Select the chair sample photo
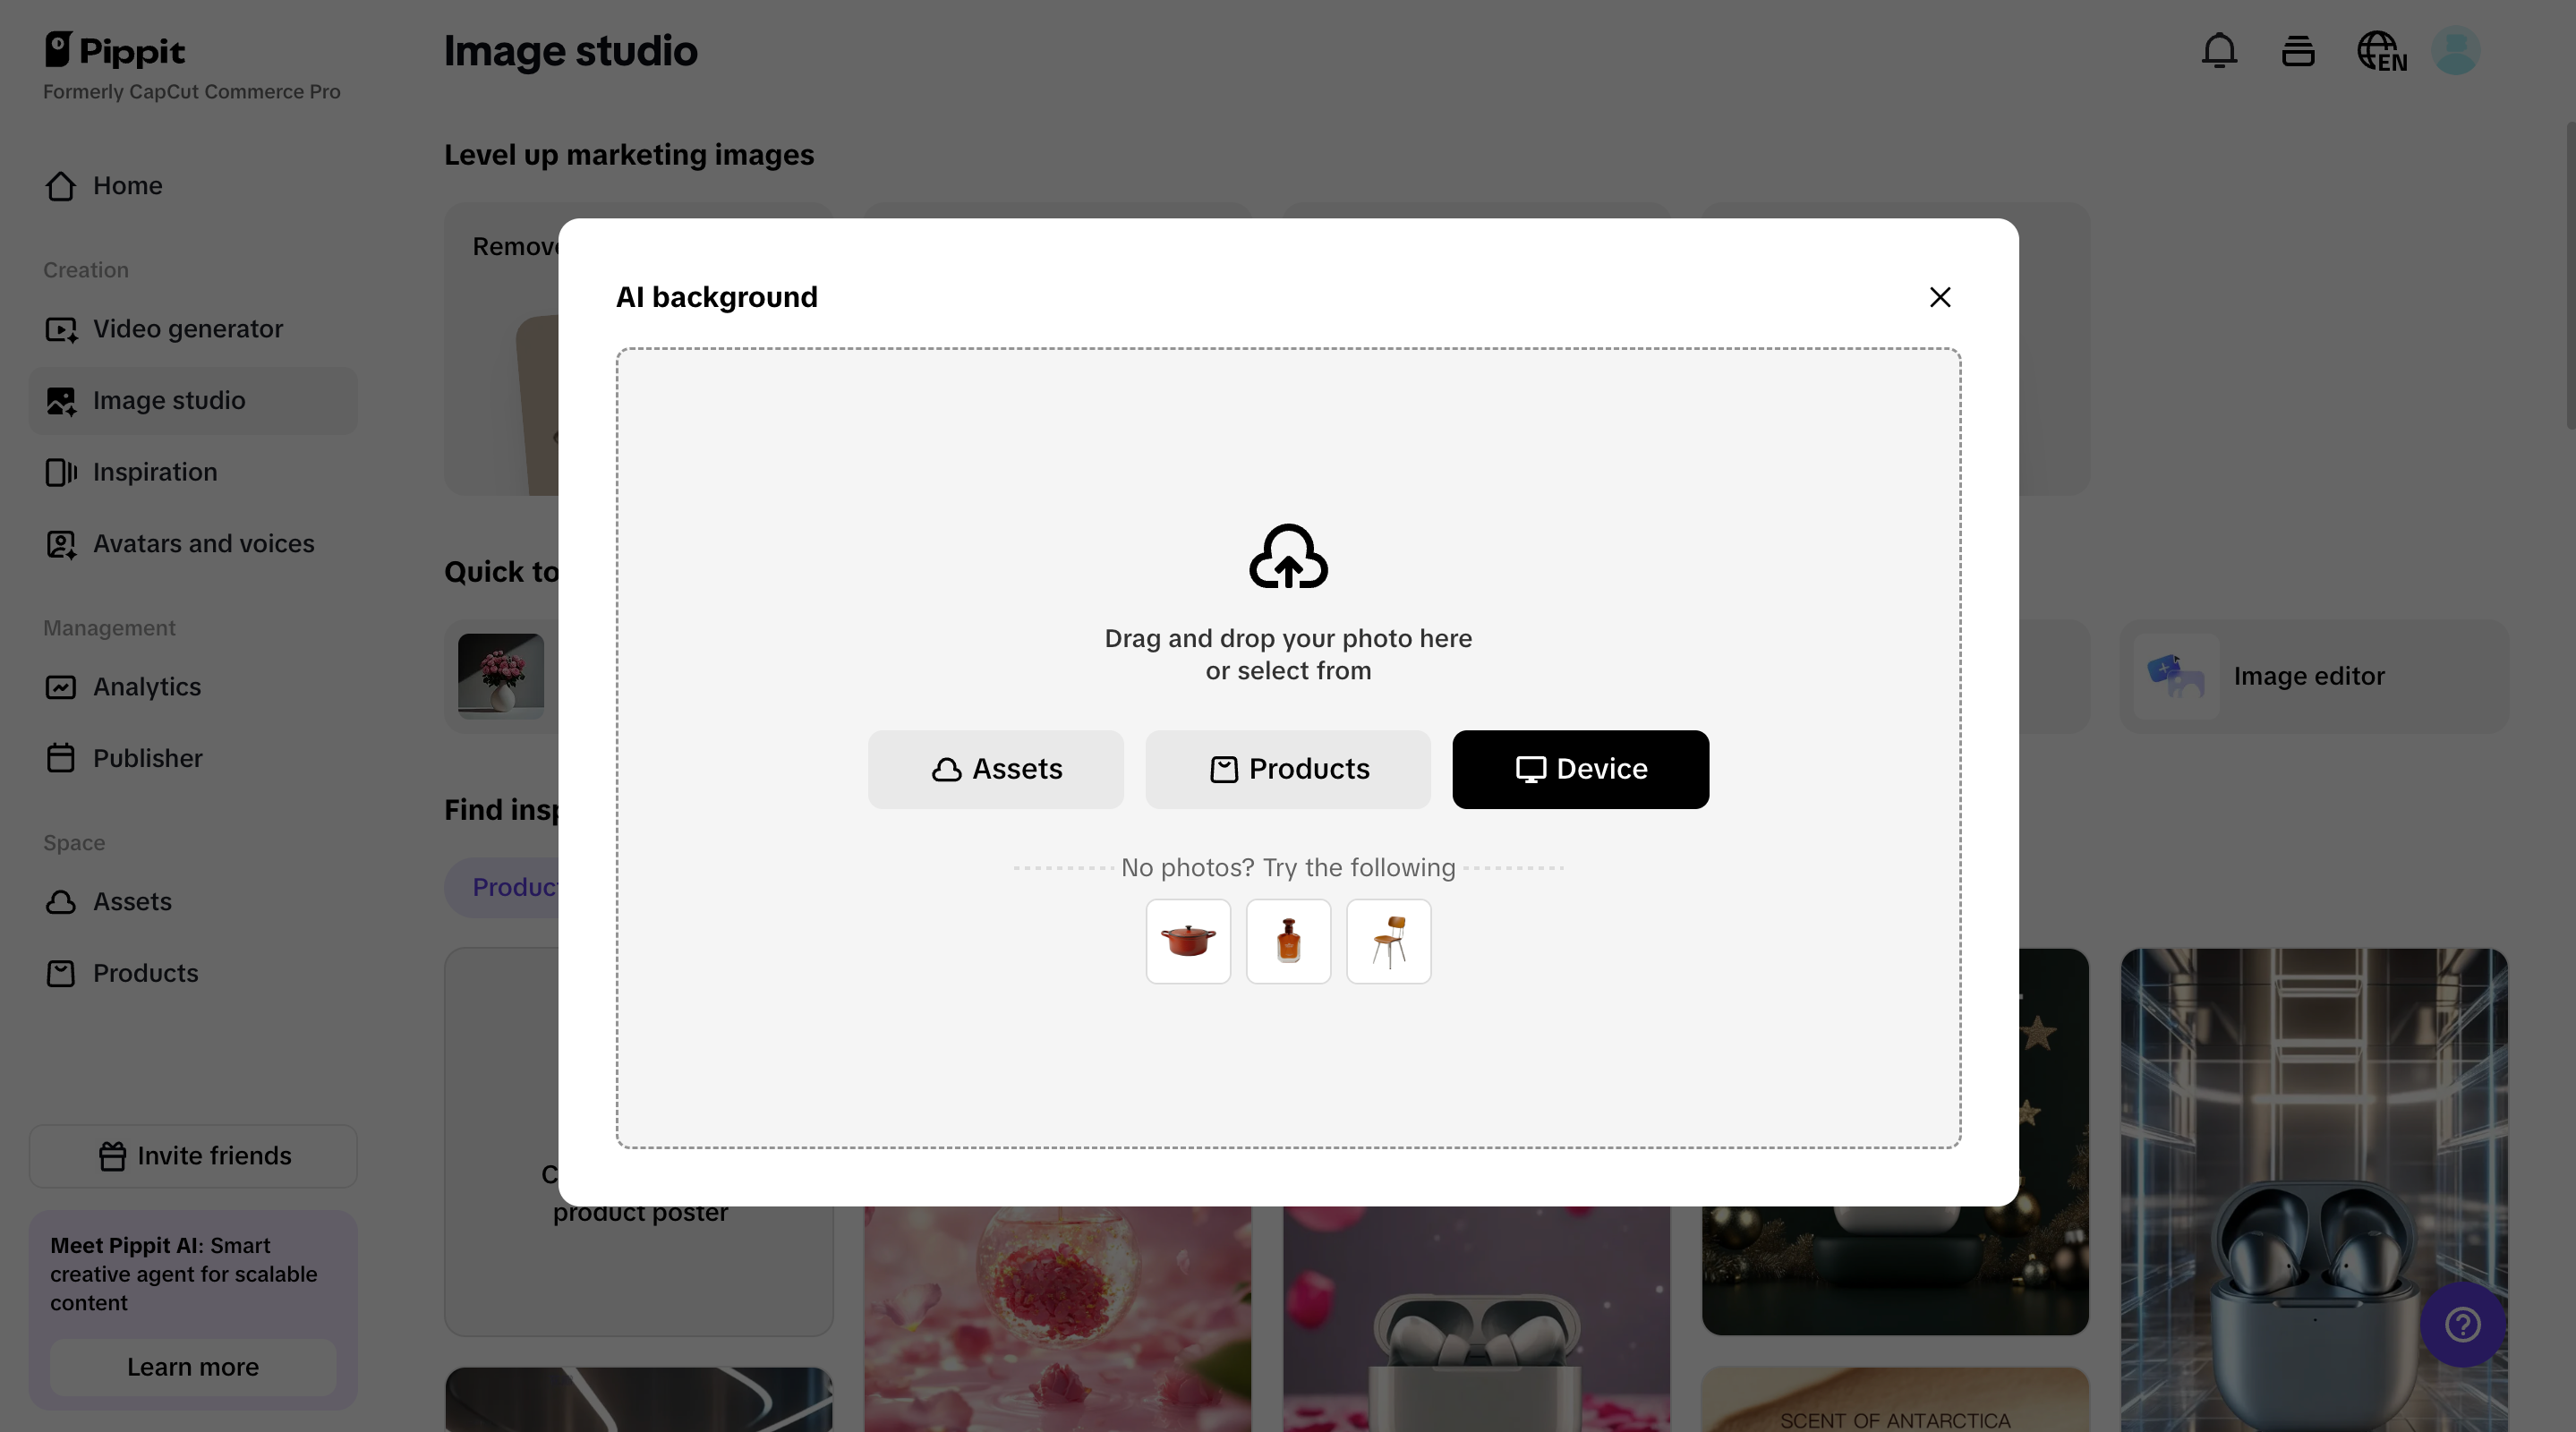This screenshot has height=1432, width=2576. [x=1388, y=941]
